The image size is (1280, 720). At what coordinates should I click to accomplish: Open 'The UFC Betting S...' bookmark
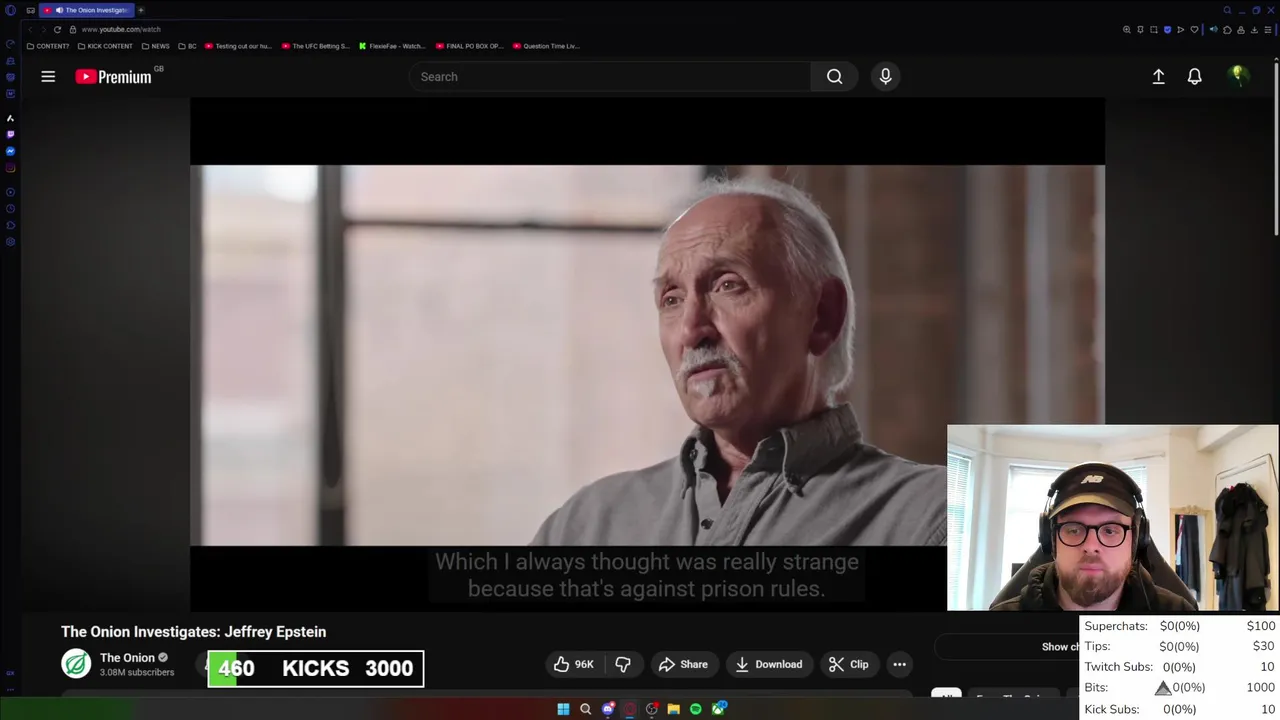(315, 46)
